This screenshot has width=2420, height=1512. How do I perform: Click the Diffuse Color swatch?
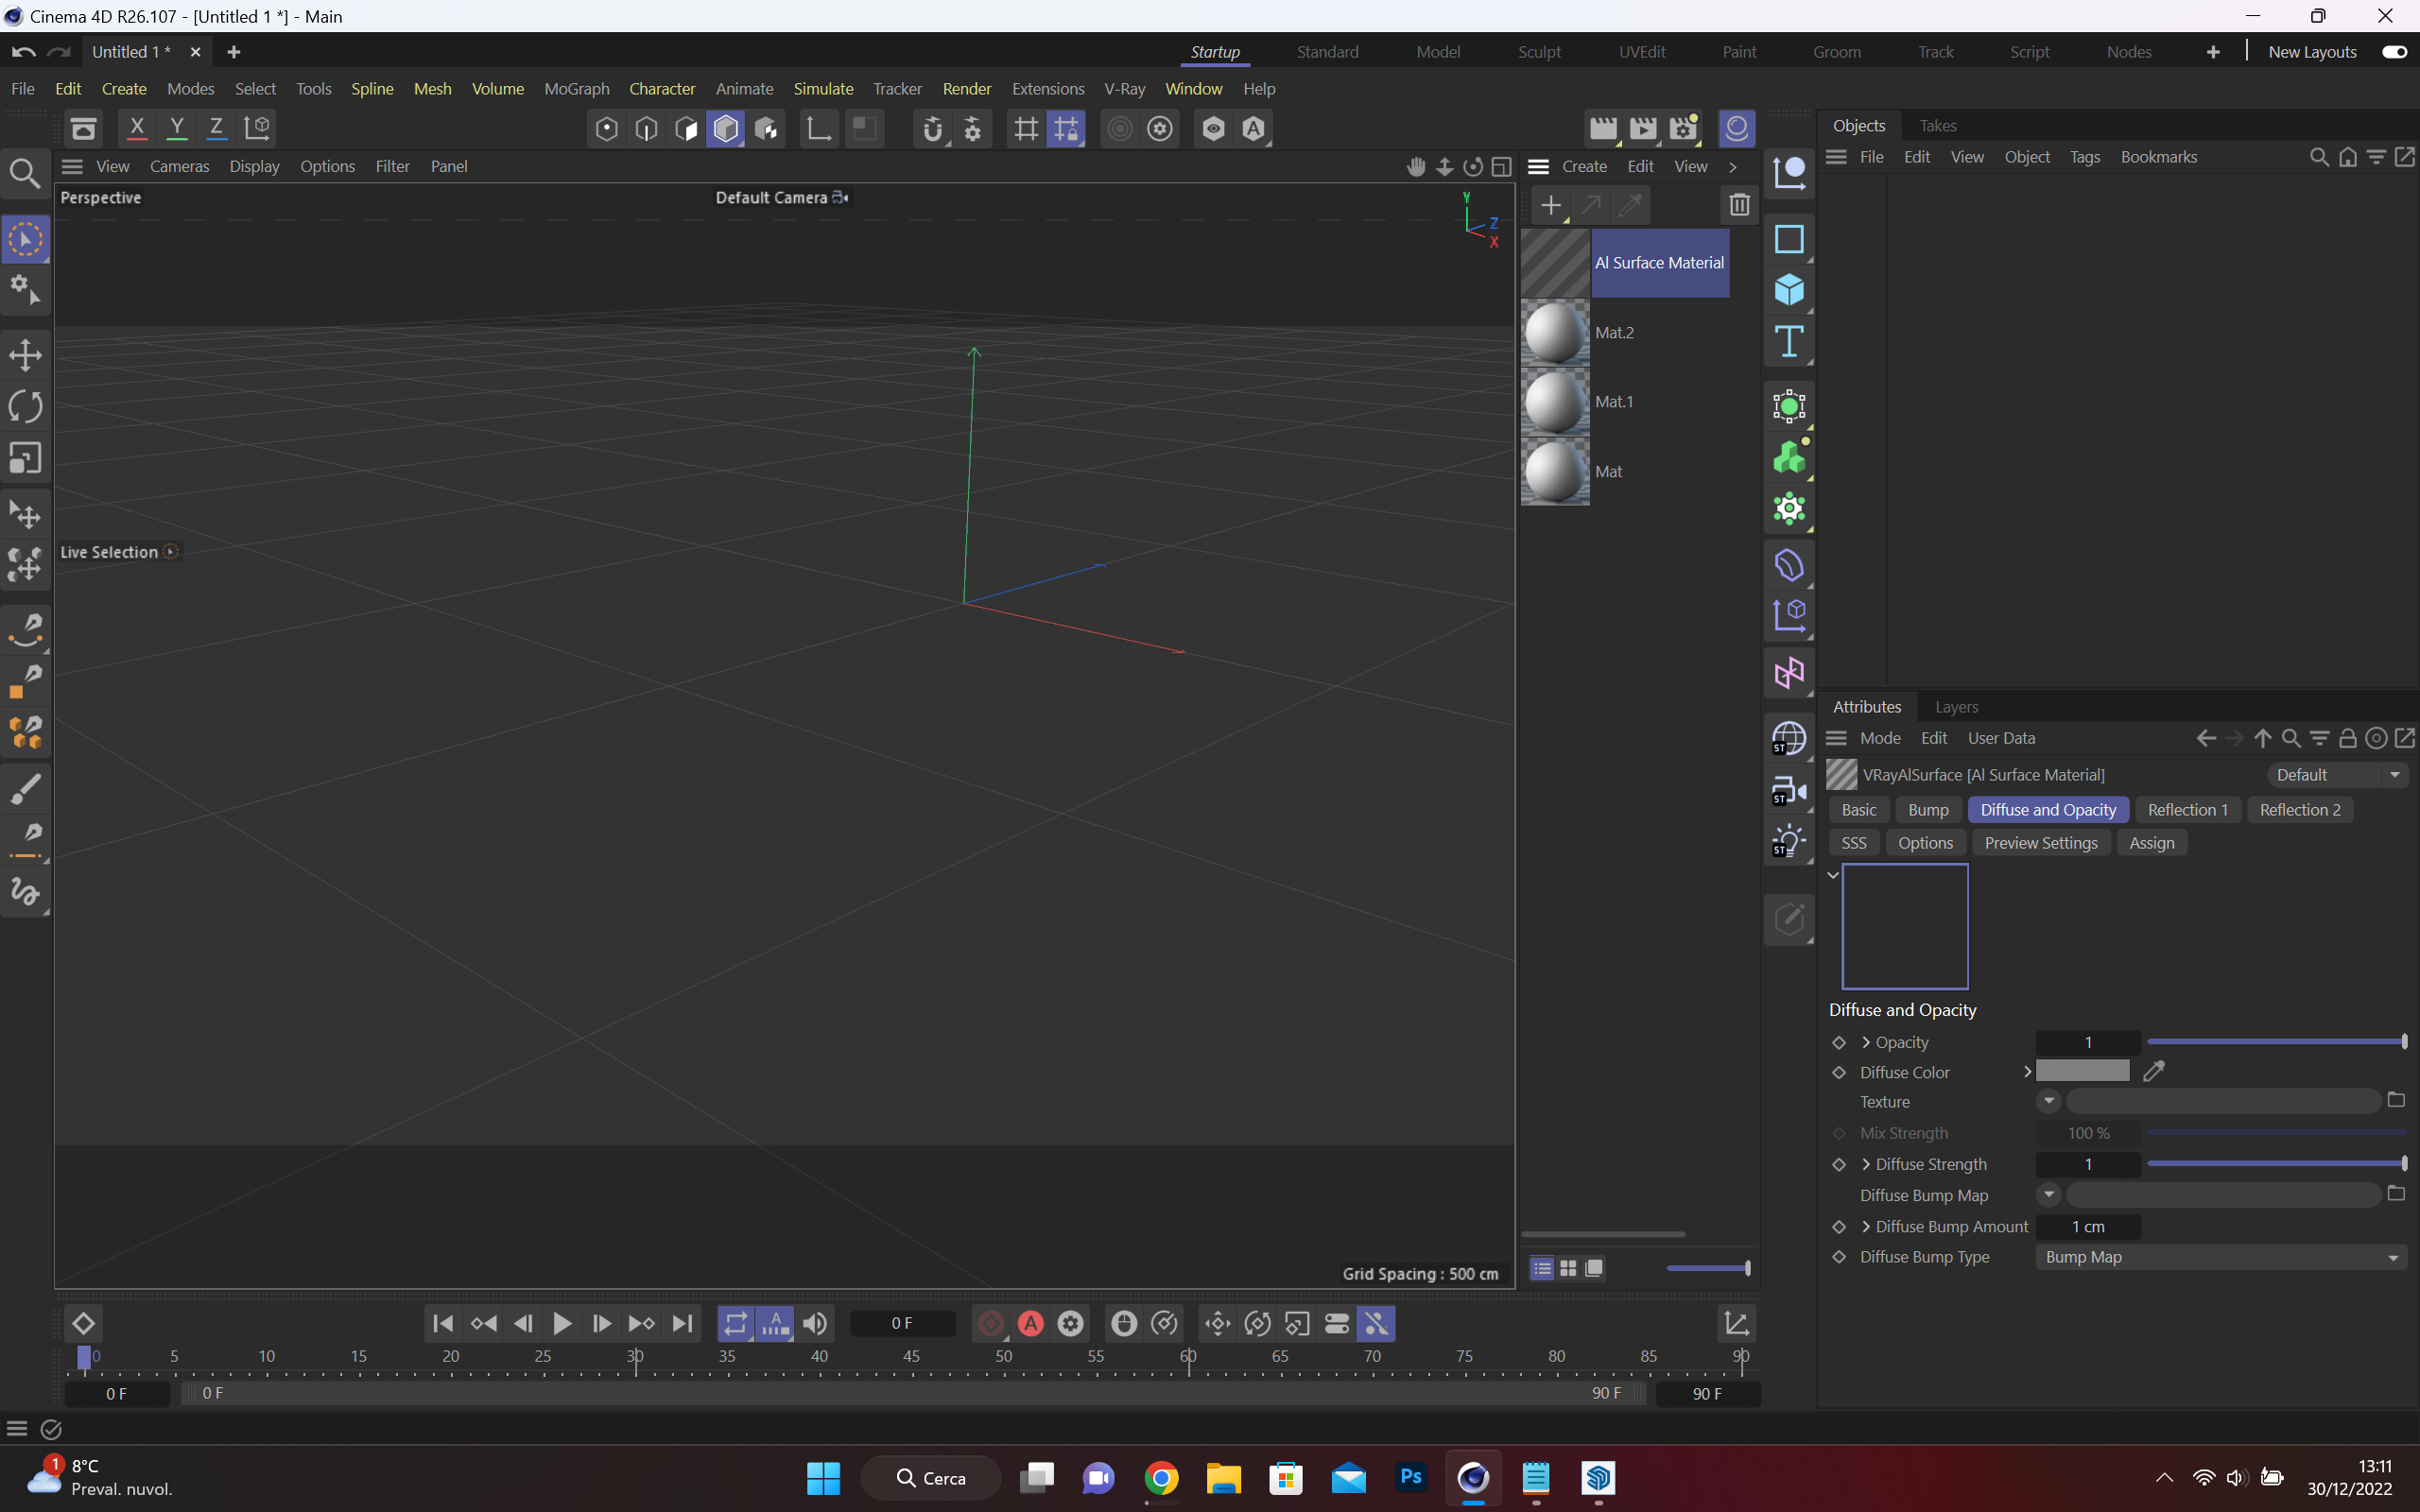tap(2082, 1071)
